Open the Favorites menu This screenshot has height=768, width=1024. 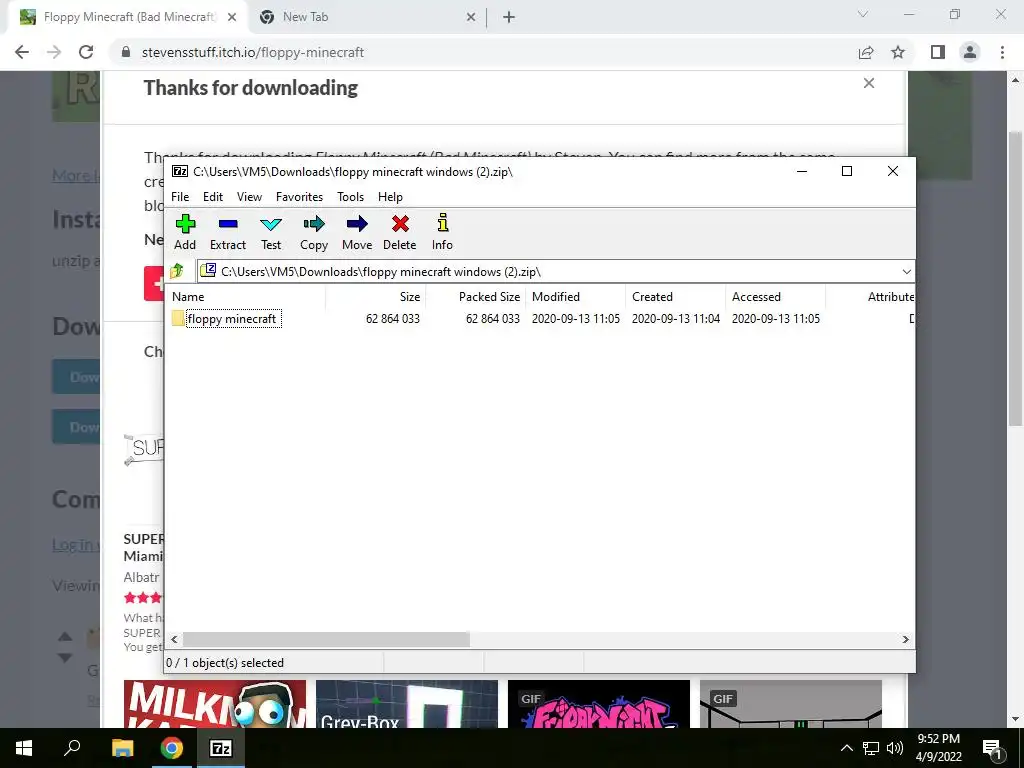(299, 197)
